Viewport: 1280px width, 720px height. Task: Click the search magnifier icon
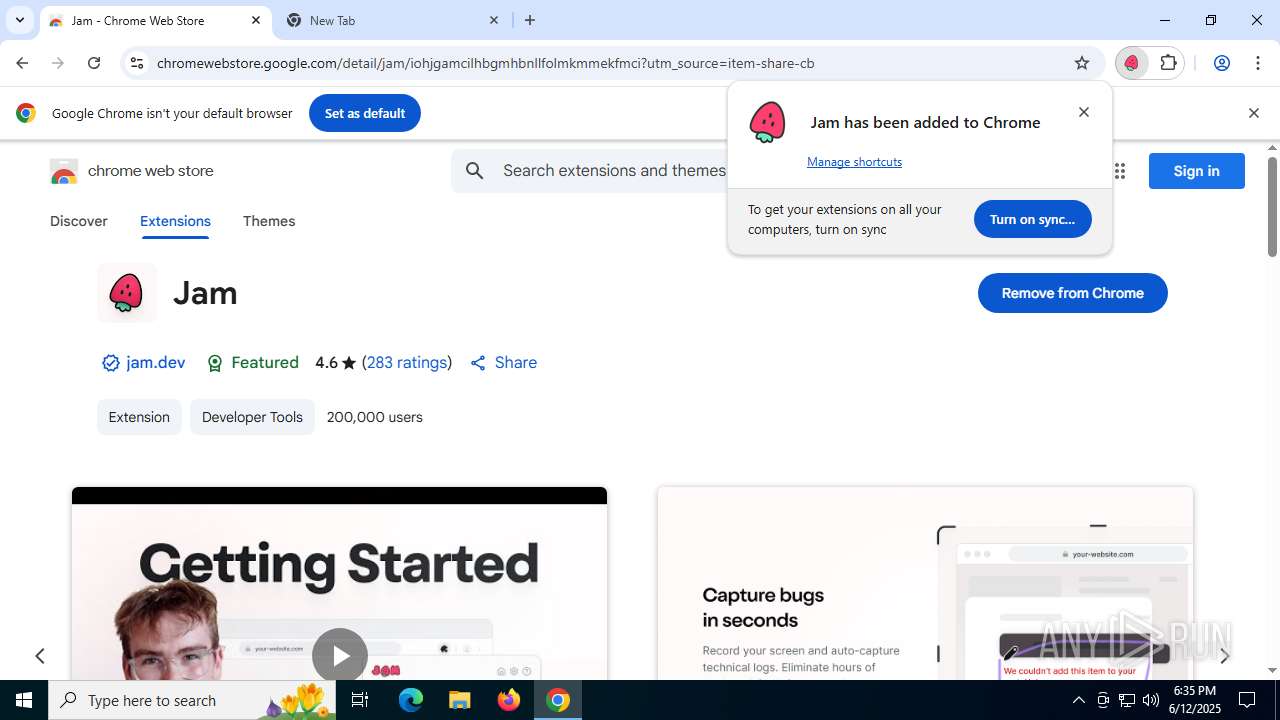475,171
